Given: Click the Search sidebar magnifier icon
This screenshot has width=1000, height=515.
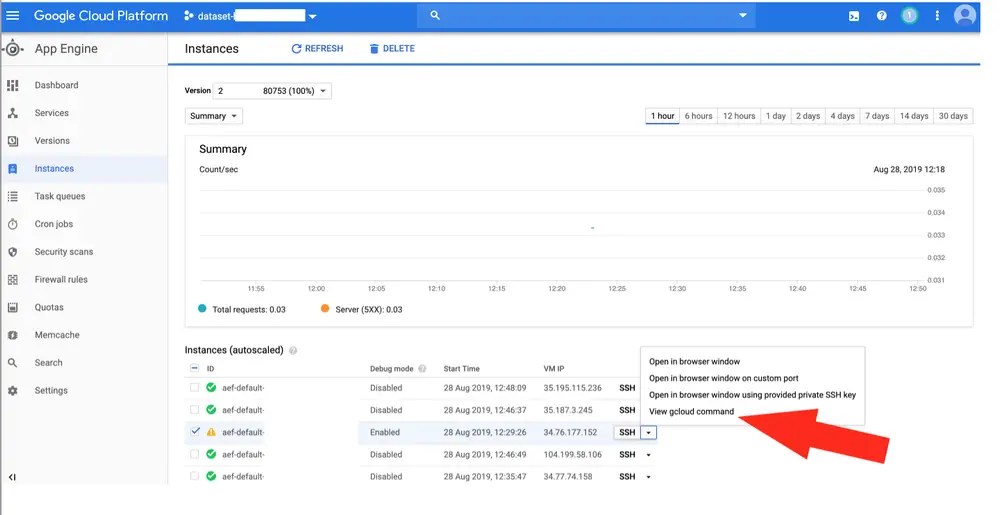Looking at the screenshot, I should click(x=13, y=363).
